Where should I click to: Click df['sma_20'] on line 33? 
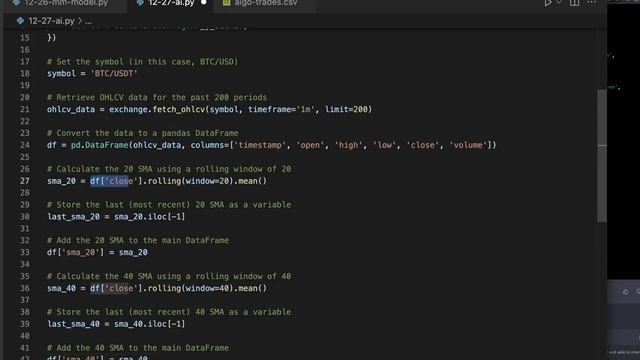pyautogui.click(x=76, y=252)
